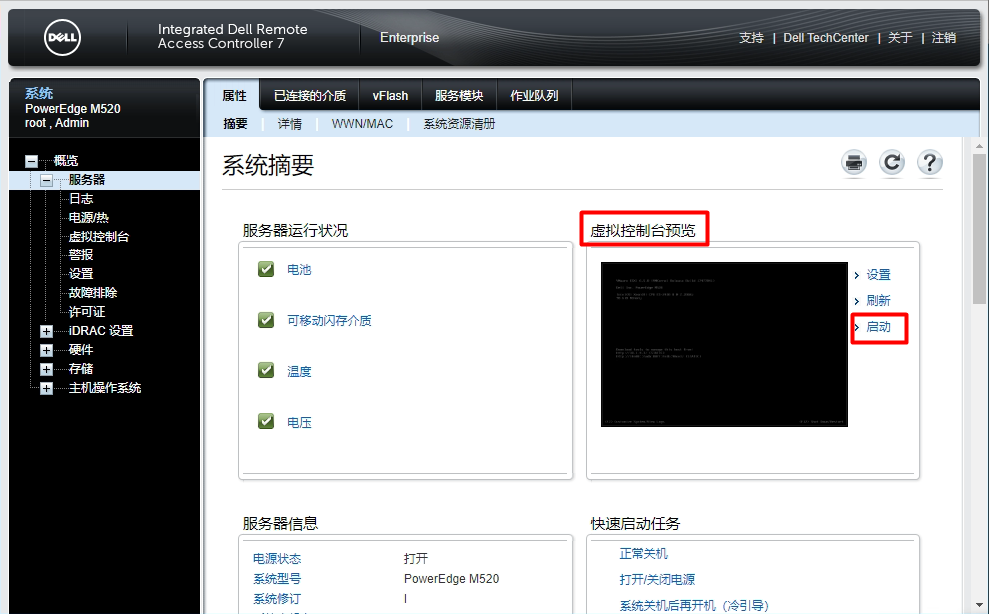This screenshot has width=989, height=614.
Task: Click scrollbar up arrow
Action: coord(979,146)
